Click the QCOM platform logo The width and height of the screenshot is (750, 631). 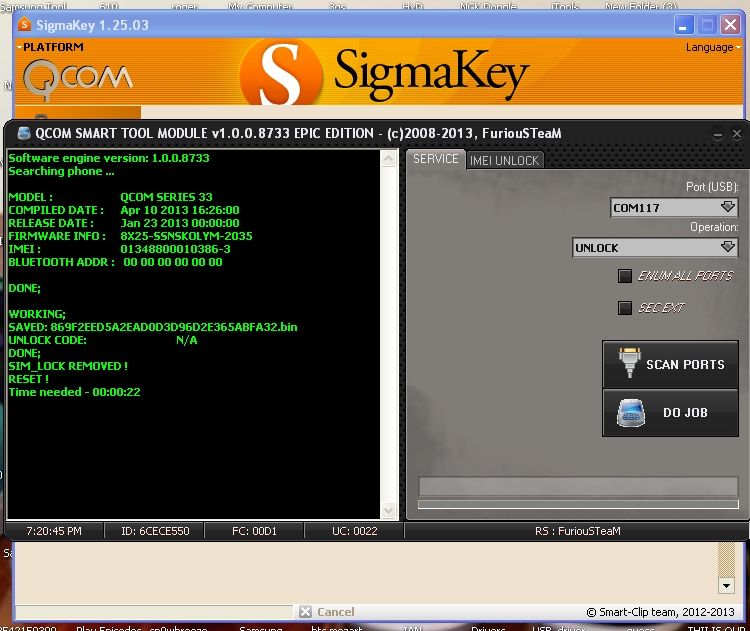[x=77, y=76]
